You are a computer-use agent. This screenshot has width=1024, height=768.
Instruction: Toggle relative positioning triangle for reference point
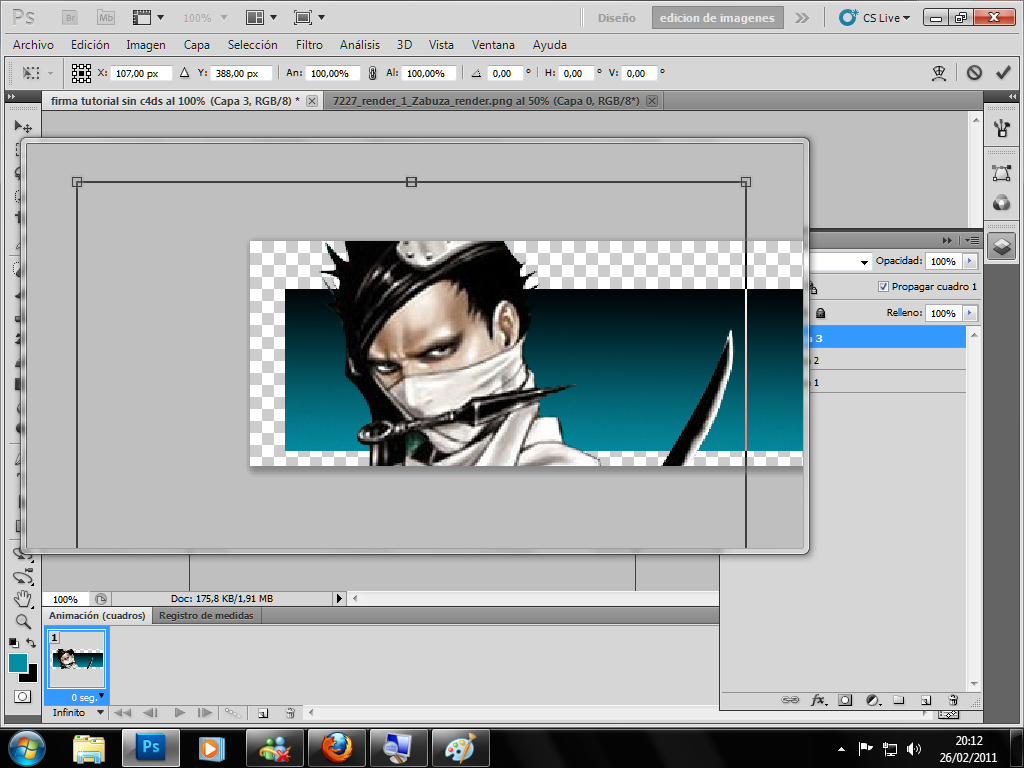pyautogui.click(x=184, y=73)
